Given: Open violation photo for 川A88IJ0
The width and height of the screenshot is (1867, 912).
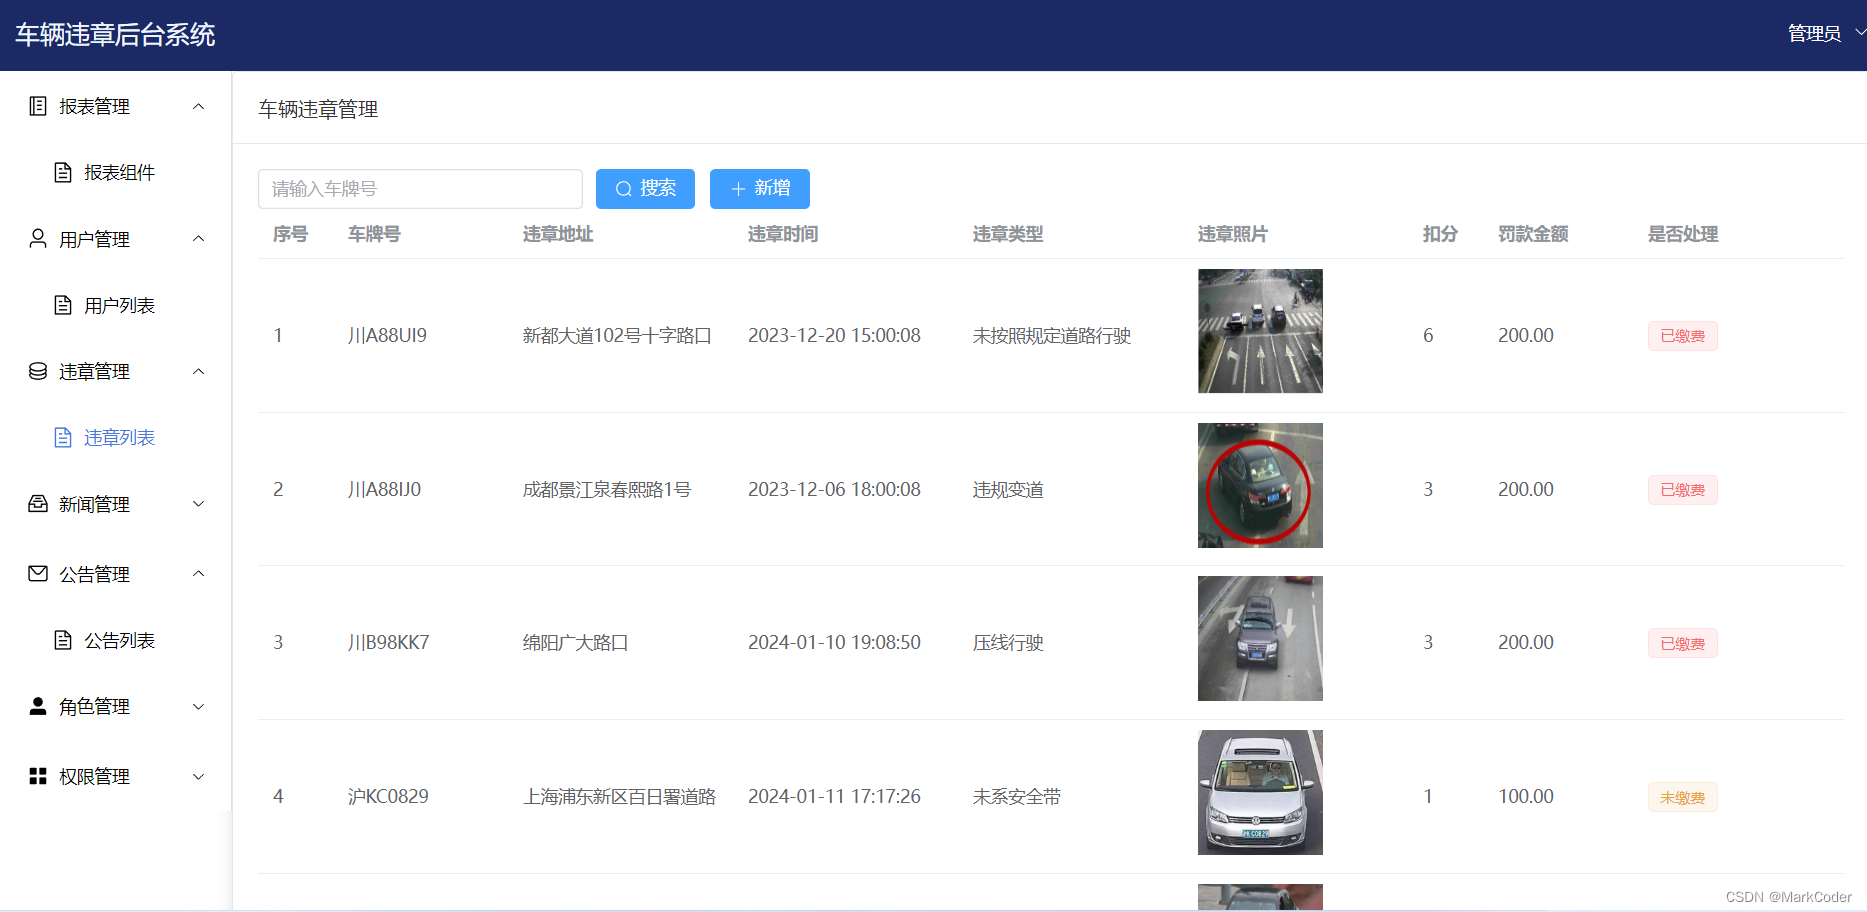Looking at the screenshot, I should 1260,485.
